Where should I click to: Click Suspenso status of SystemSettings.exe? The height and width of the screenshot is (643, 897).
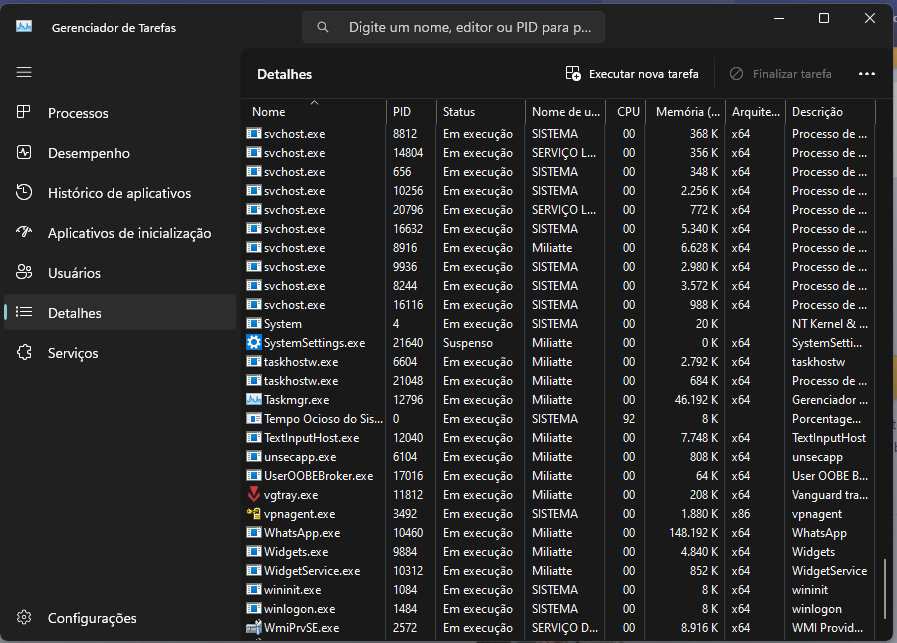pos(467,343)
